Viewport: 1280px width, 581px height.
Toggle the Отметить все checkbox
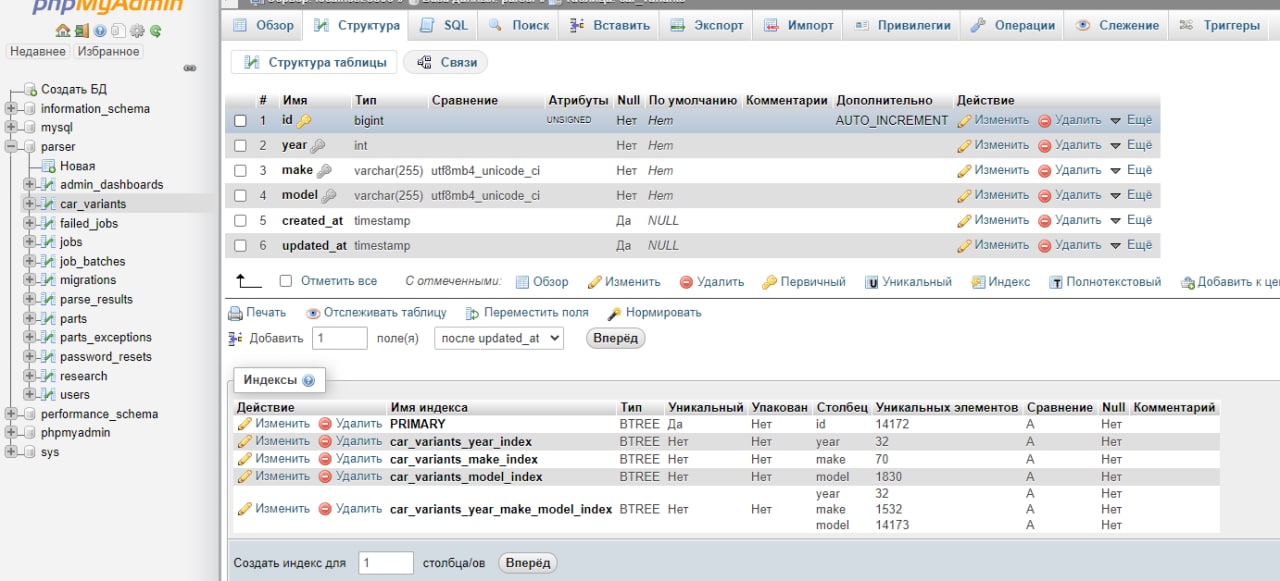tap(286, 282)
